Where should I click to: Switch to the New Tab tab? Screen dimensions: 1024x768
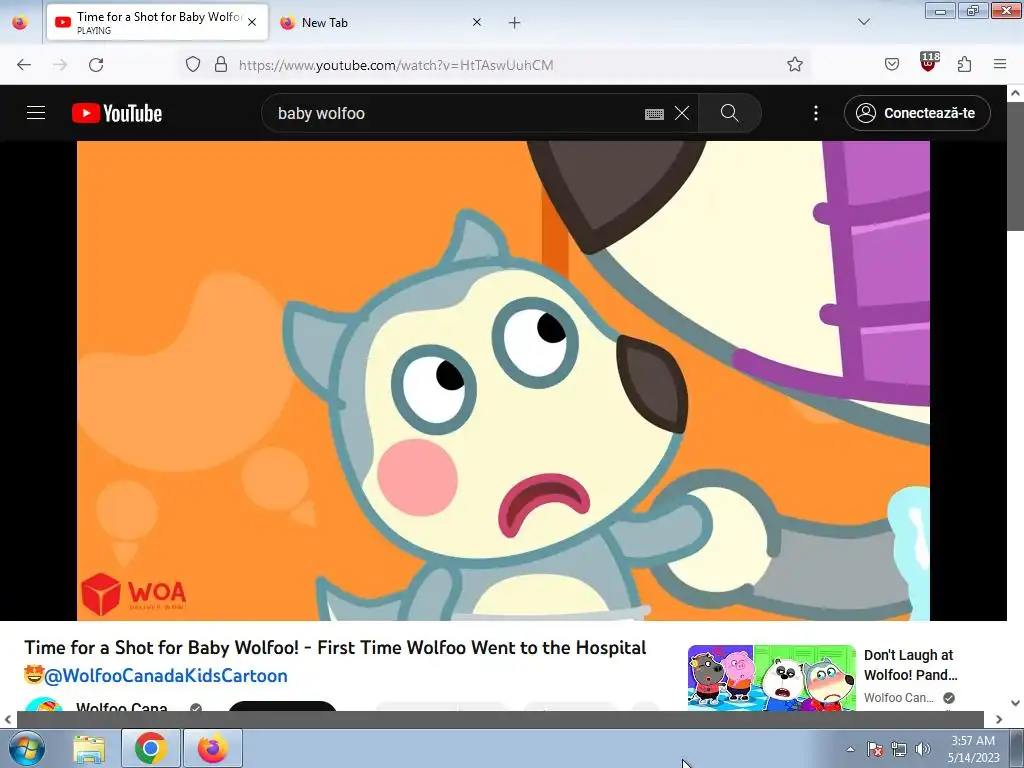[379, 22]
